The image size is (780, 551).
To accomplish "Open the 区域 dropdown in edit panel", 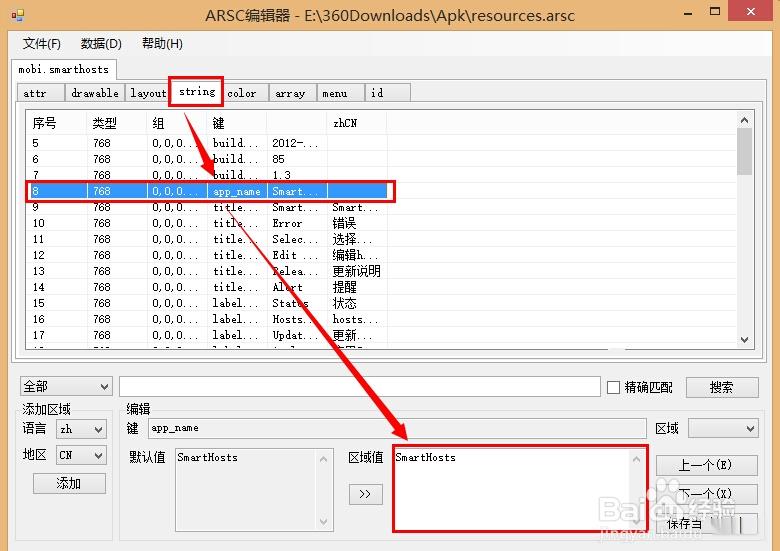I will point(723,428).
